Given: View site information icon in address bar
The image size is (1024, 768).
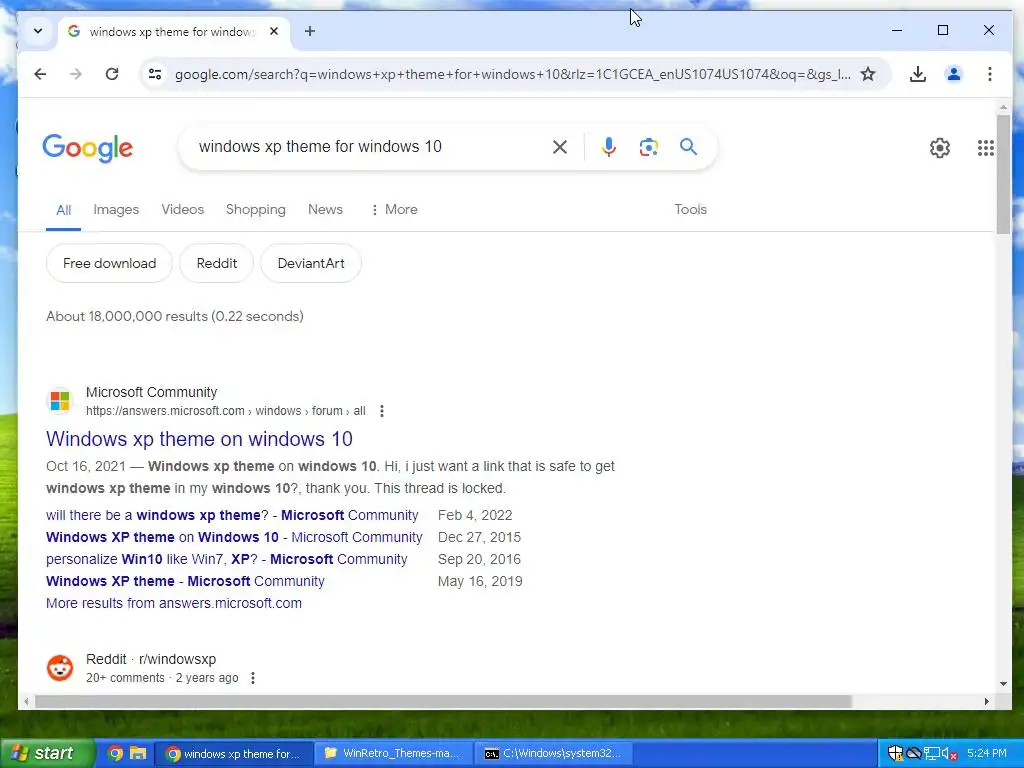Looking at the screenshot, I should click(x=155, y=74).
